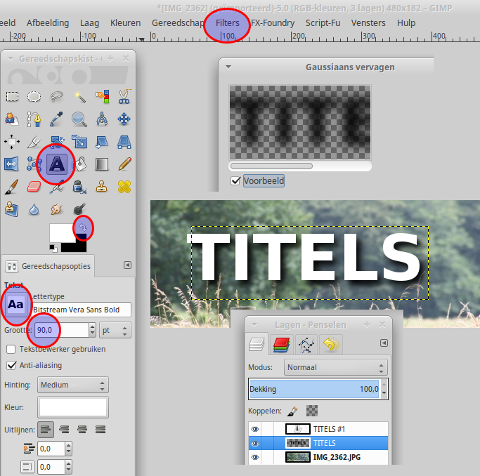The height and width of the screenshot is (476, 480).
Task: Switch to the Channels tab in dock
Action: tap(281, 344)
